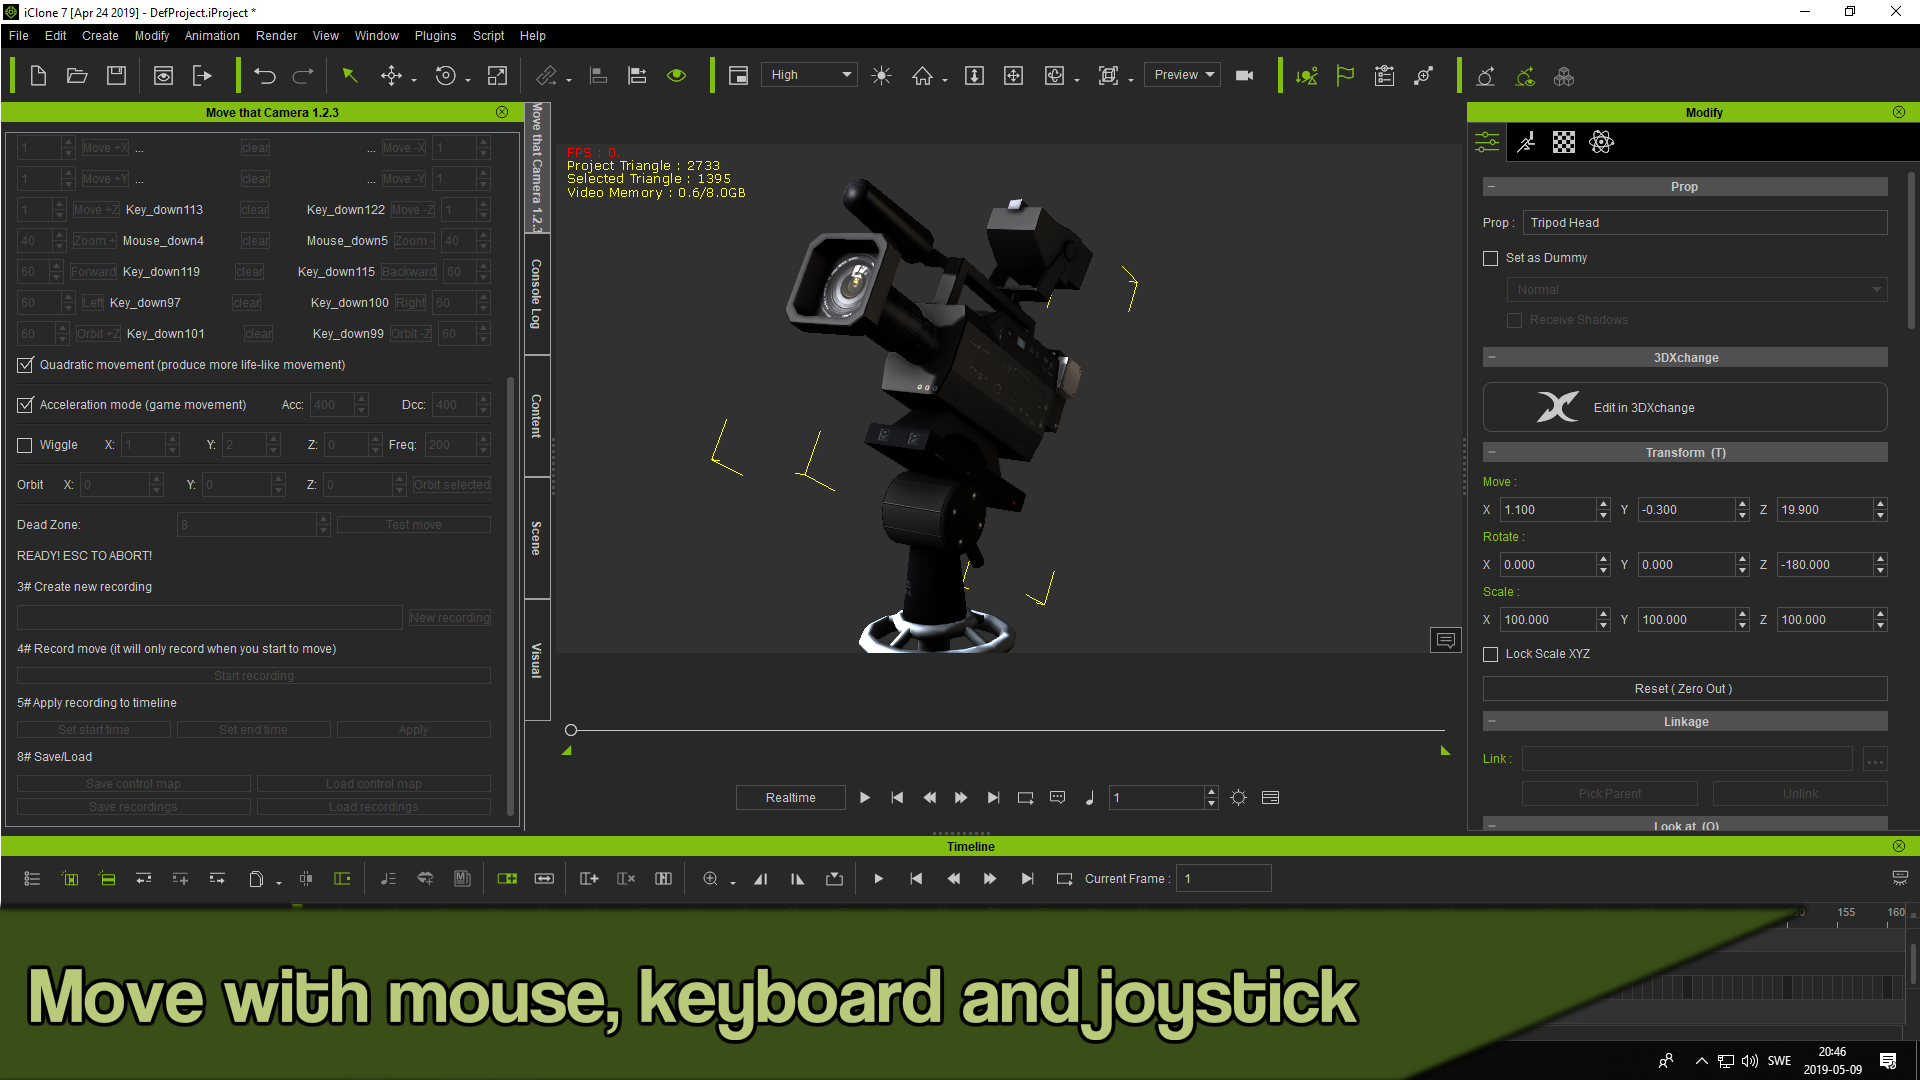Enable the Wiggle checkbox
Screen dimensions: 1920x1080
click(x=25, y=445)
